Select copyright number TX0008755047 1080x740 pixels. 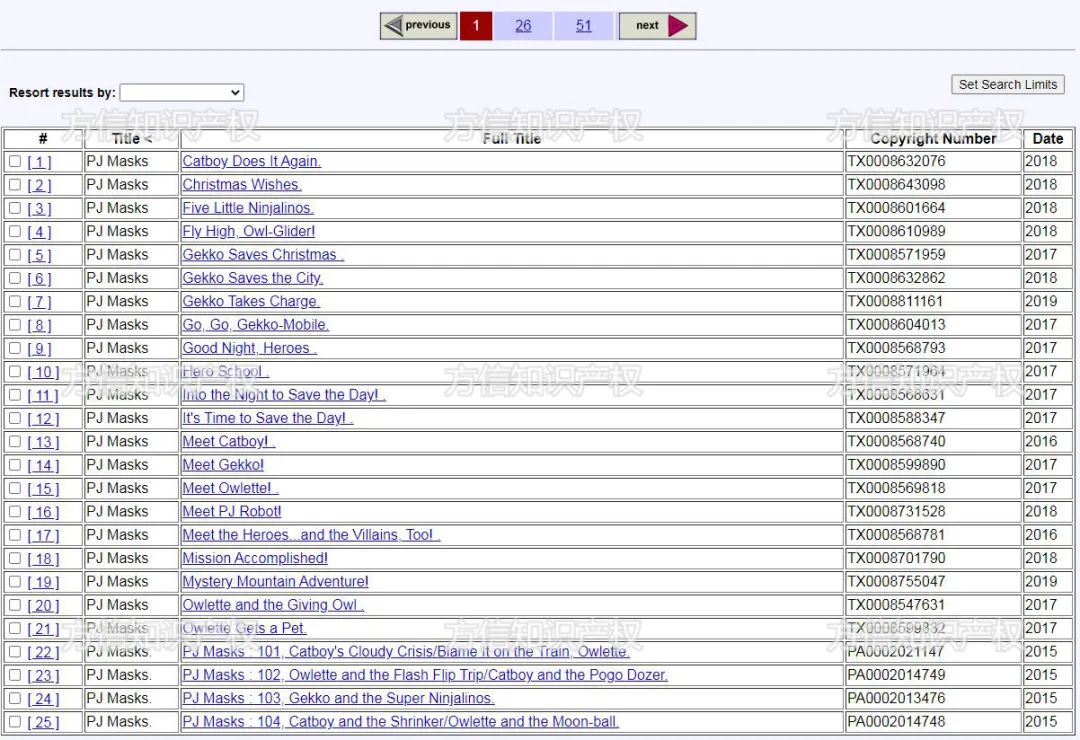point(896,582)
